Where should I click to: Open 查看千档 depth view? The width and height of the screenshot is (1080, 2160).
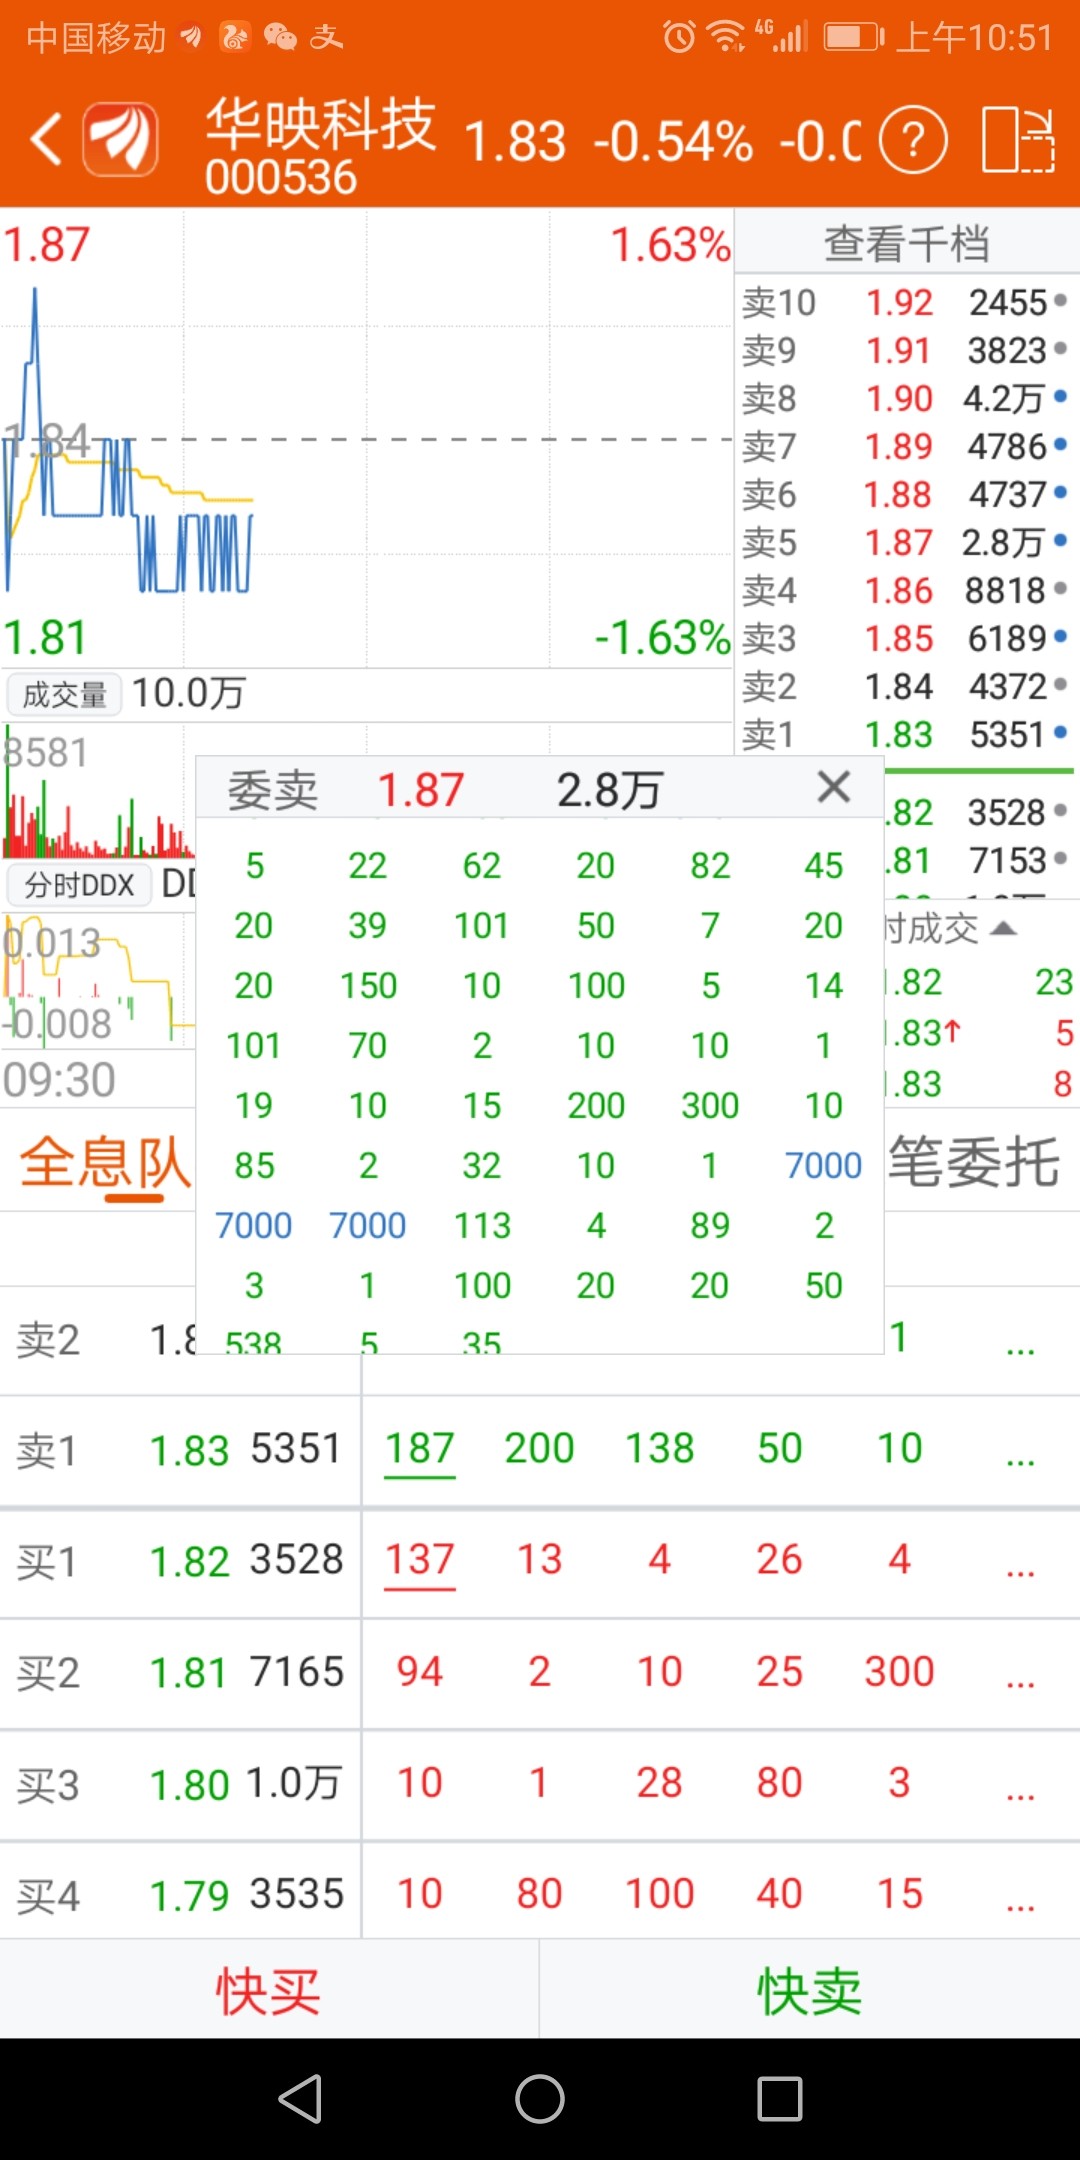coord(907,243)
